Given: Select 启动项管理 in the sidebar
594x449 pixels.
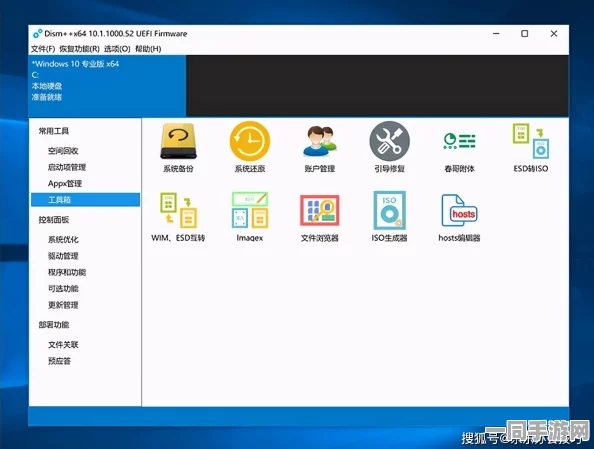Looking at the screenshot, I should (67, 167).
